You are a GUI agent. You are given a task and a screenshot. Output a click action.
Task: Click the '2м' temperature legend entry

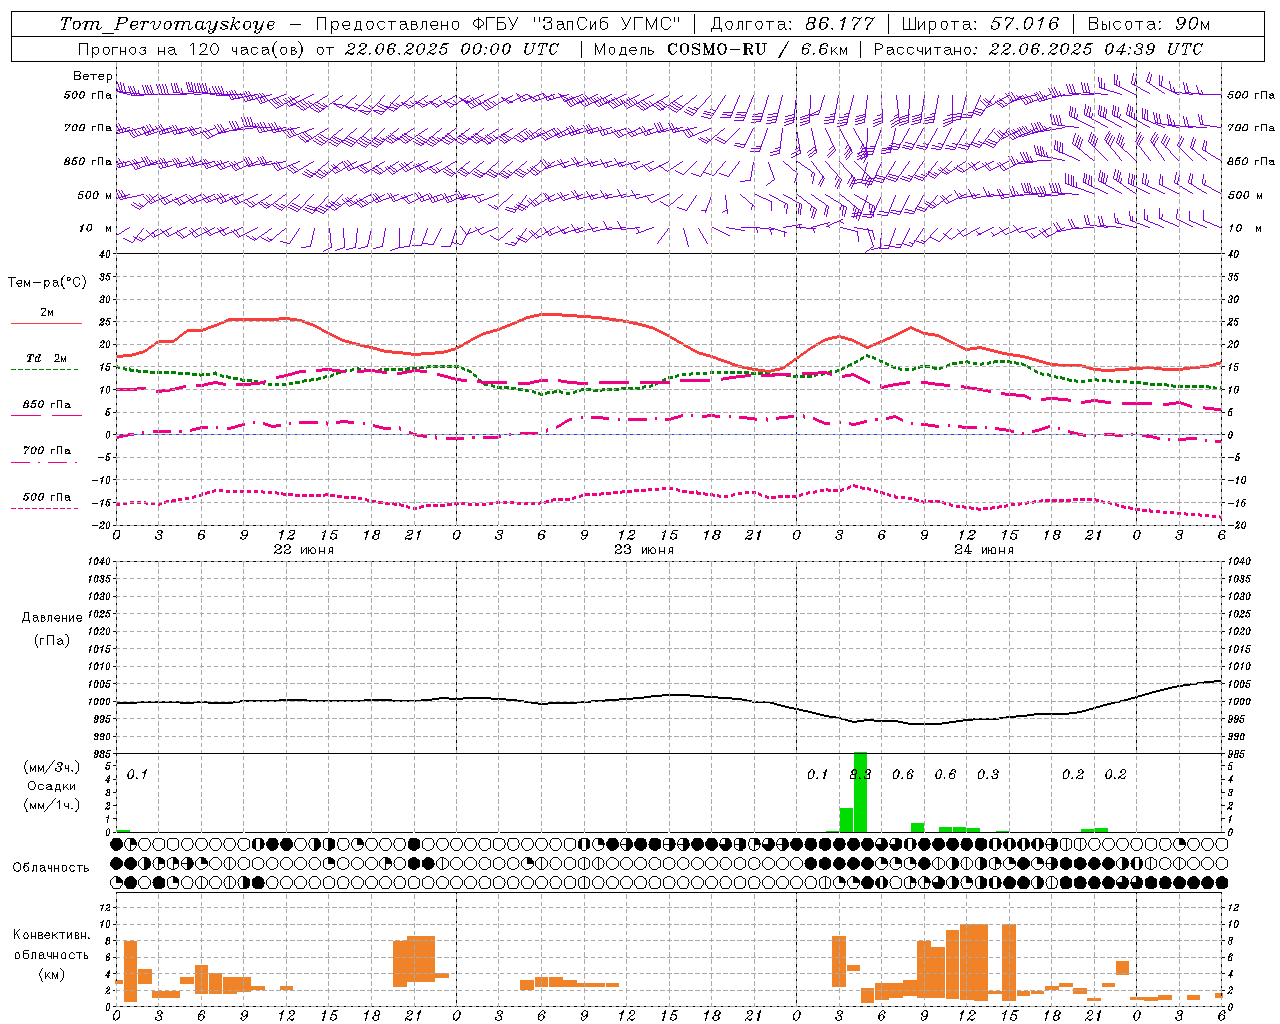[47, 313]
